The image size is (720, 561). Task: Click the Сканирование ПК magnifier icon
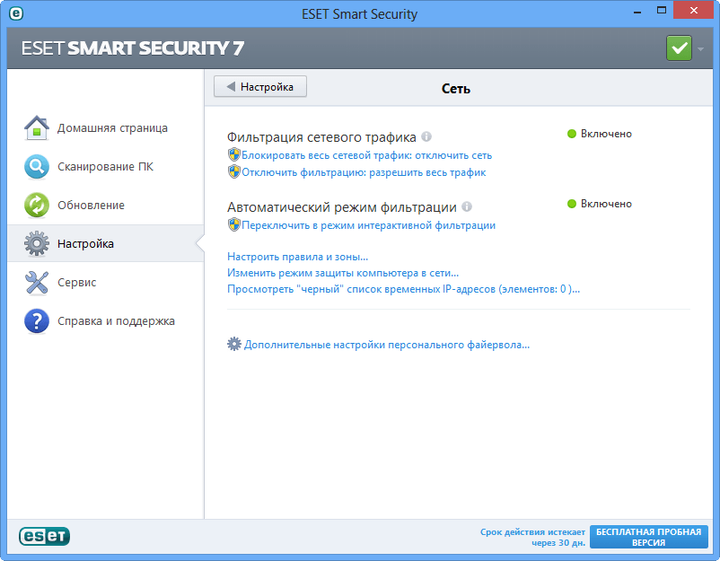click(37, 166)
